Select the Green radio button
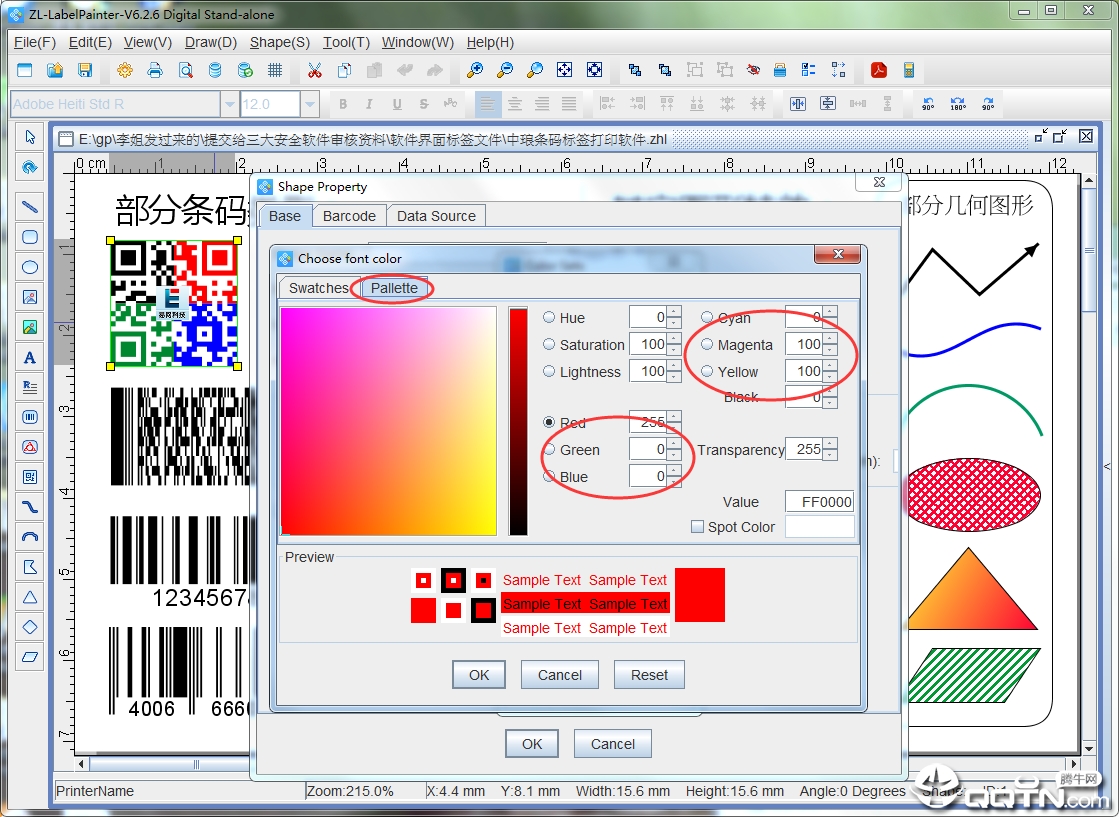This screenshot has width=1119, height=817. pos(549,450)
